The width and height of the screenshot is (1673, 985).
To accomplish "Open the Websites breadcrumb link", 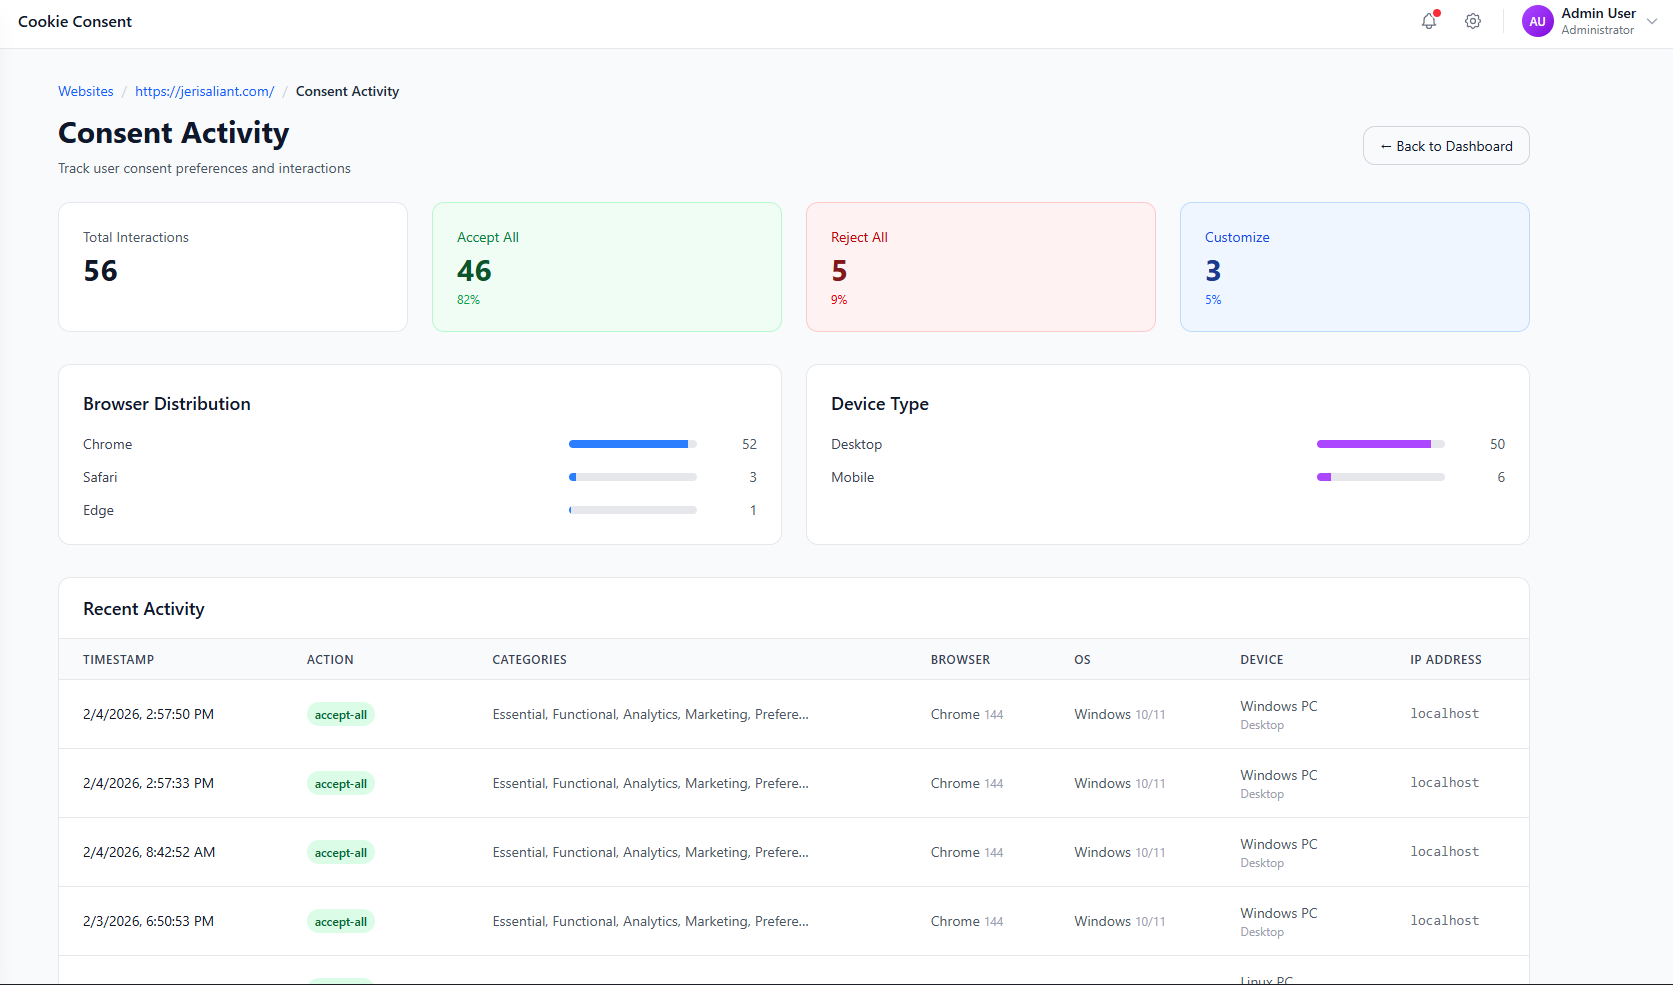I will coord(86,91).
